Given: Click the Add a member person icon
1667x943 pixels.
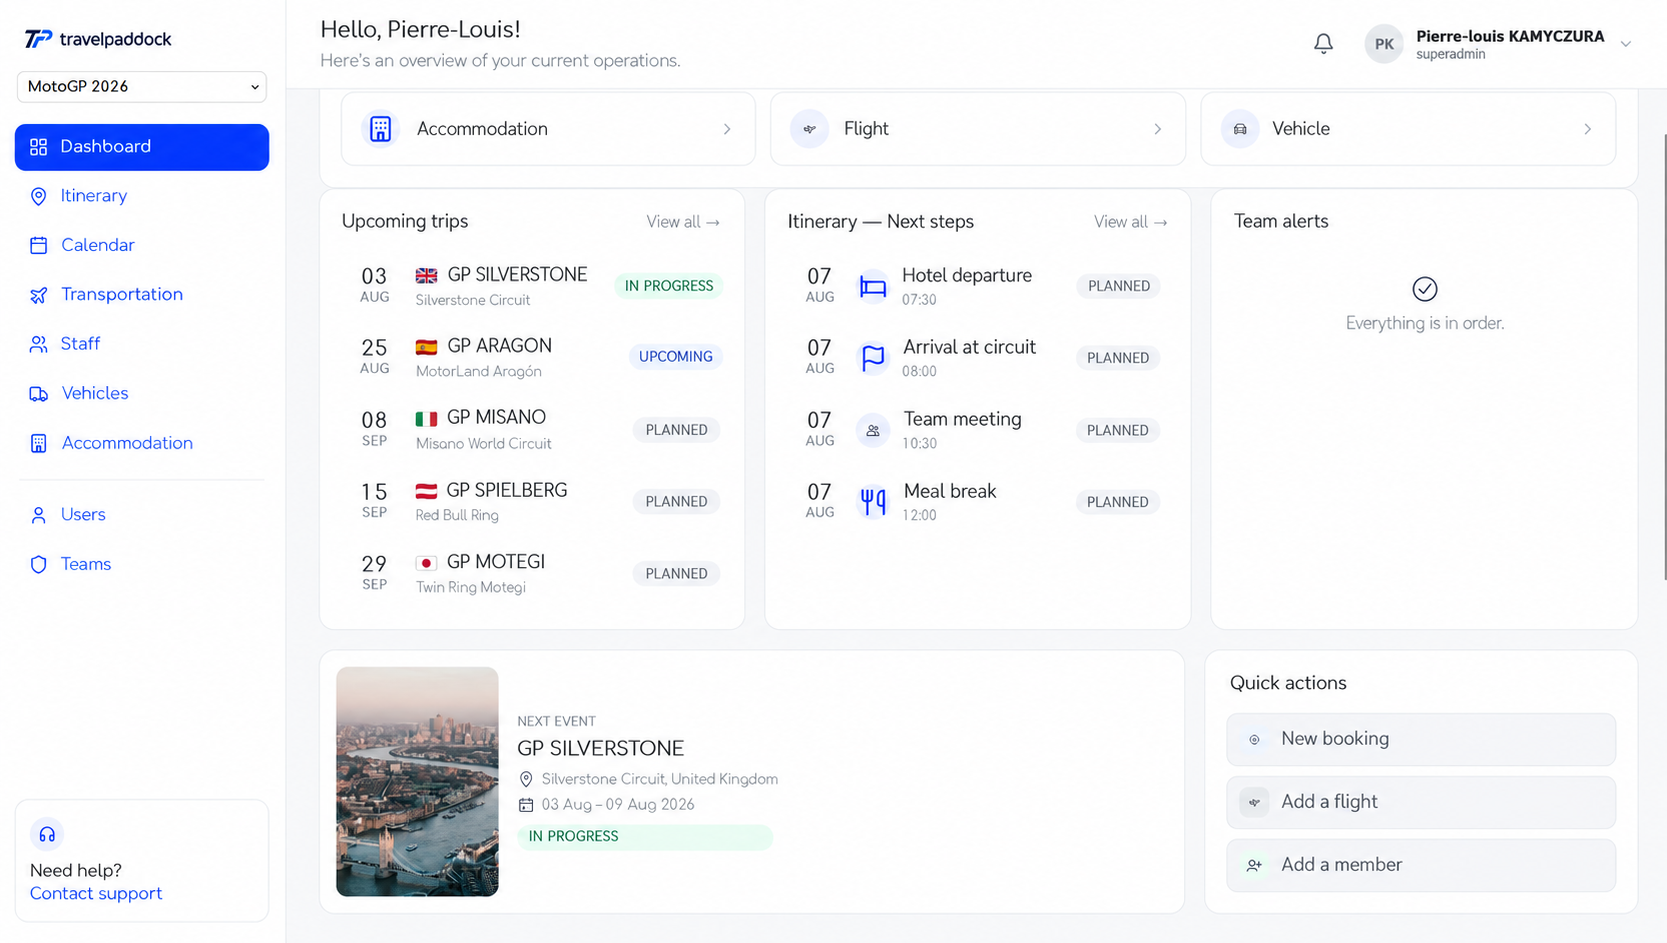Looking at the screenshot, I should point(1254,865).
